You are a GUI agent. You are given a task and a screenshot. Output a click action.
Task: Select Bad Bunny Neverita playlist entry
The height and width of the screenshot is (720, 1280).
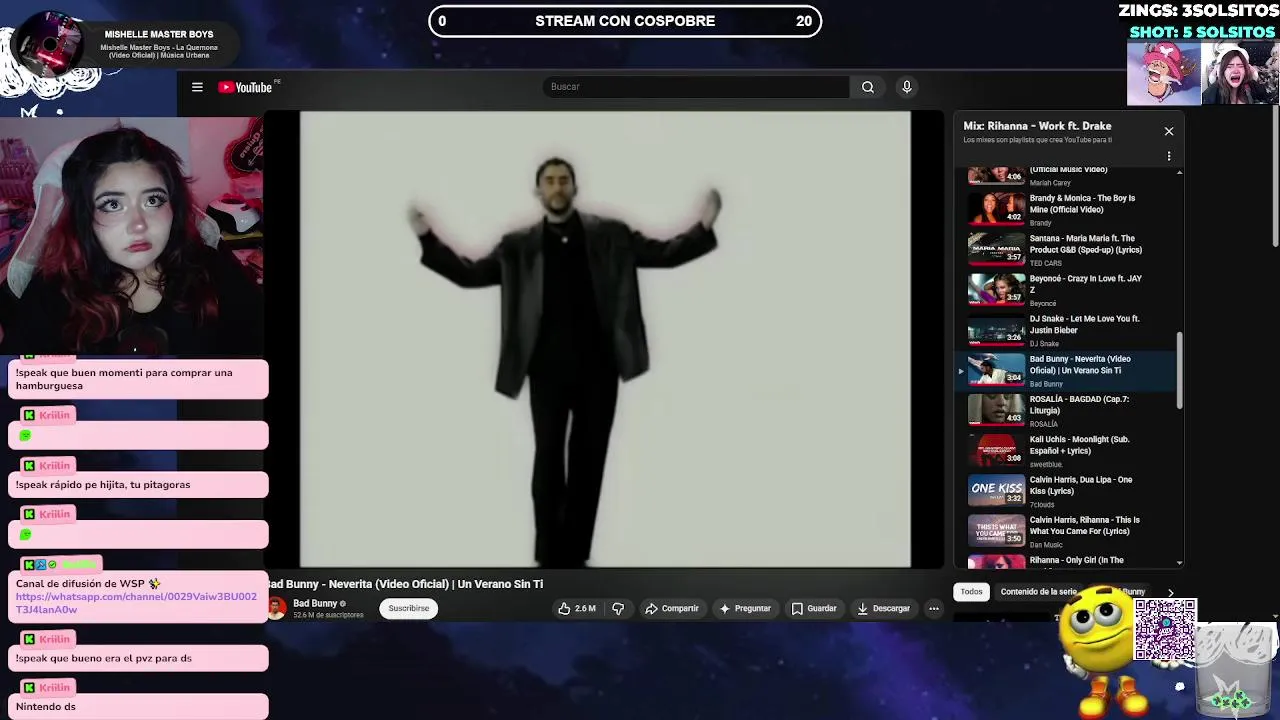click(x=1064, y=370)
